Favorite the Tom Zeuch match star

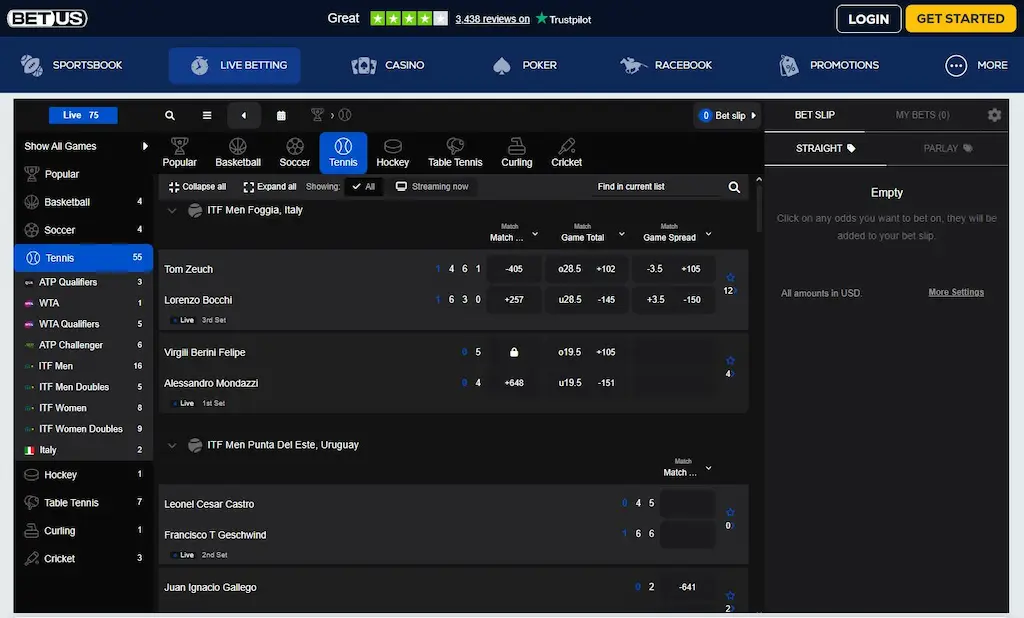[730, 278]
